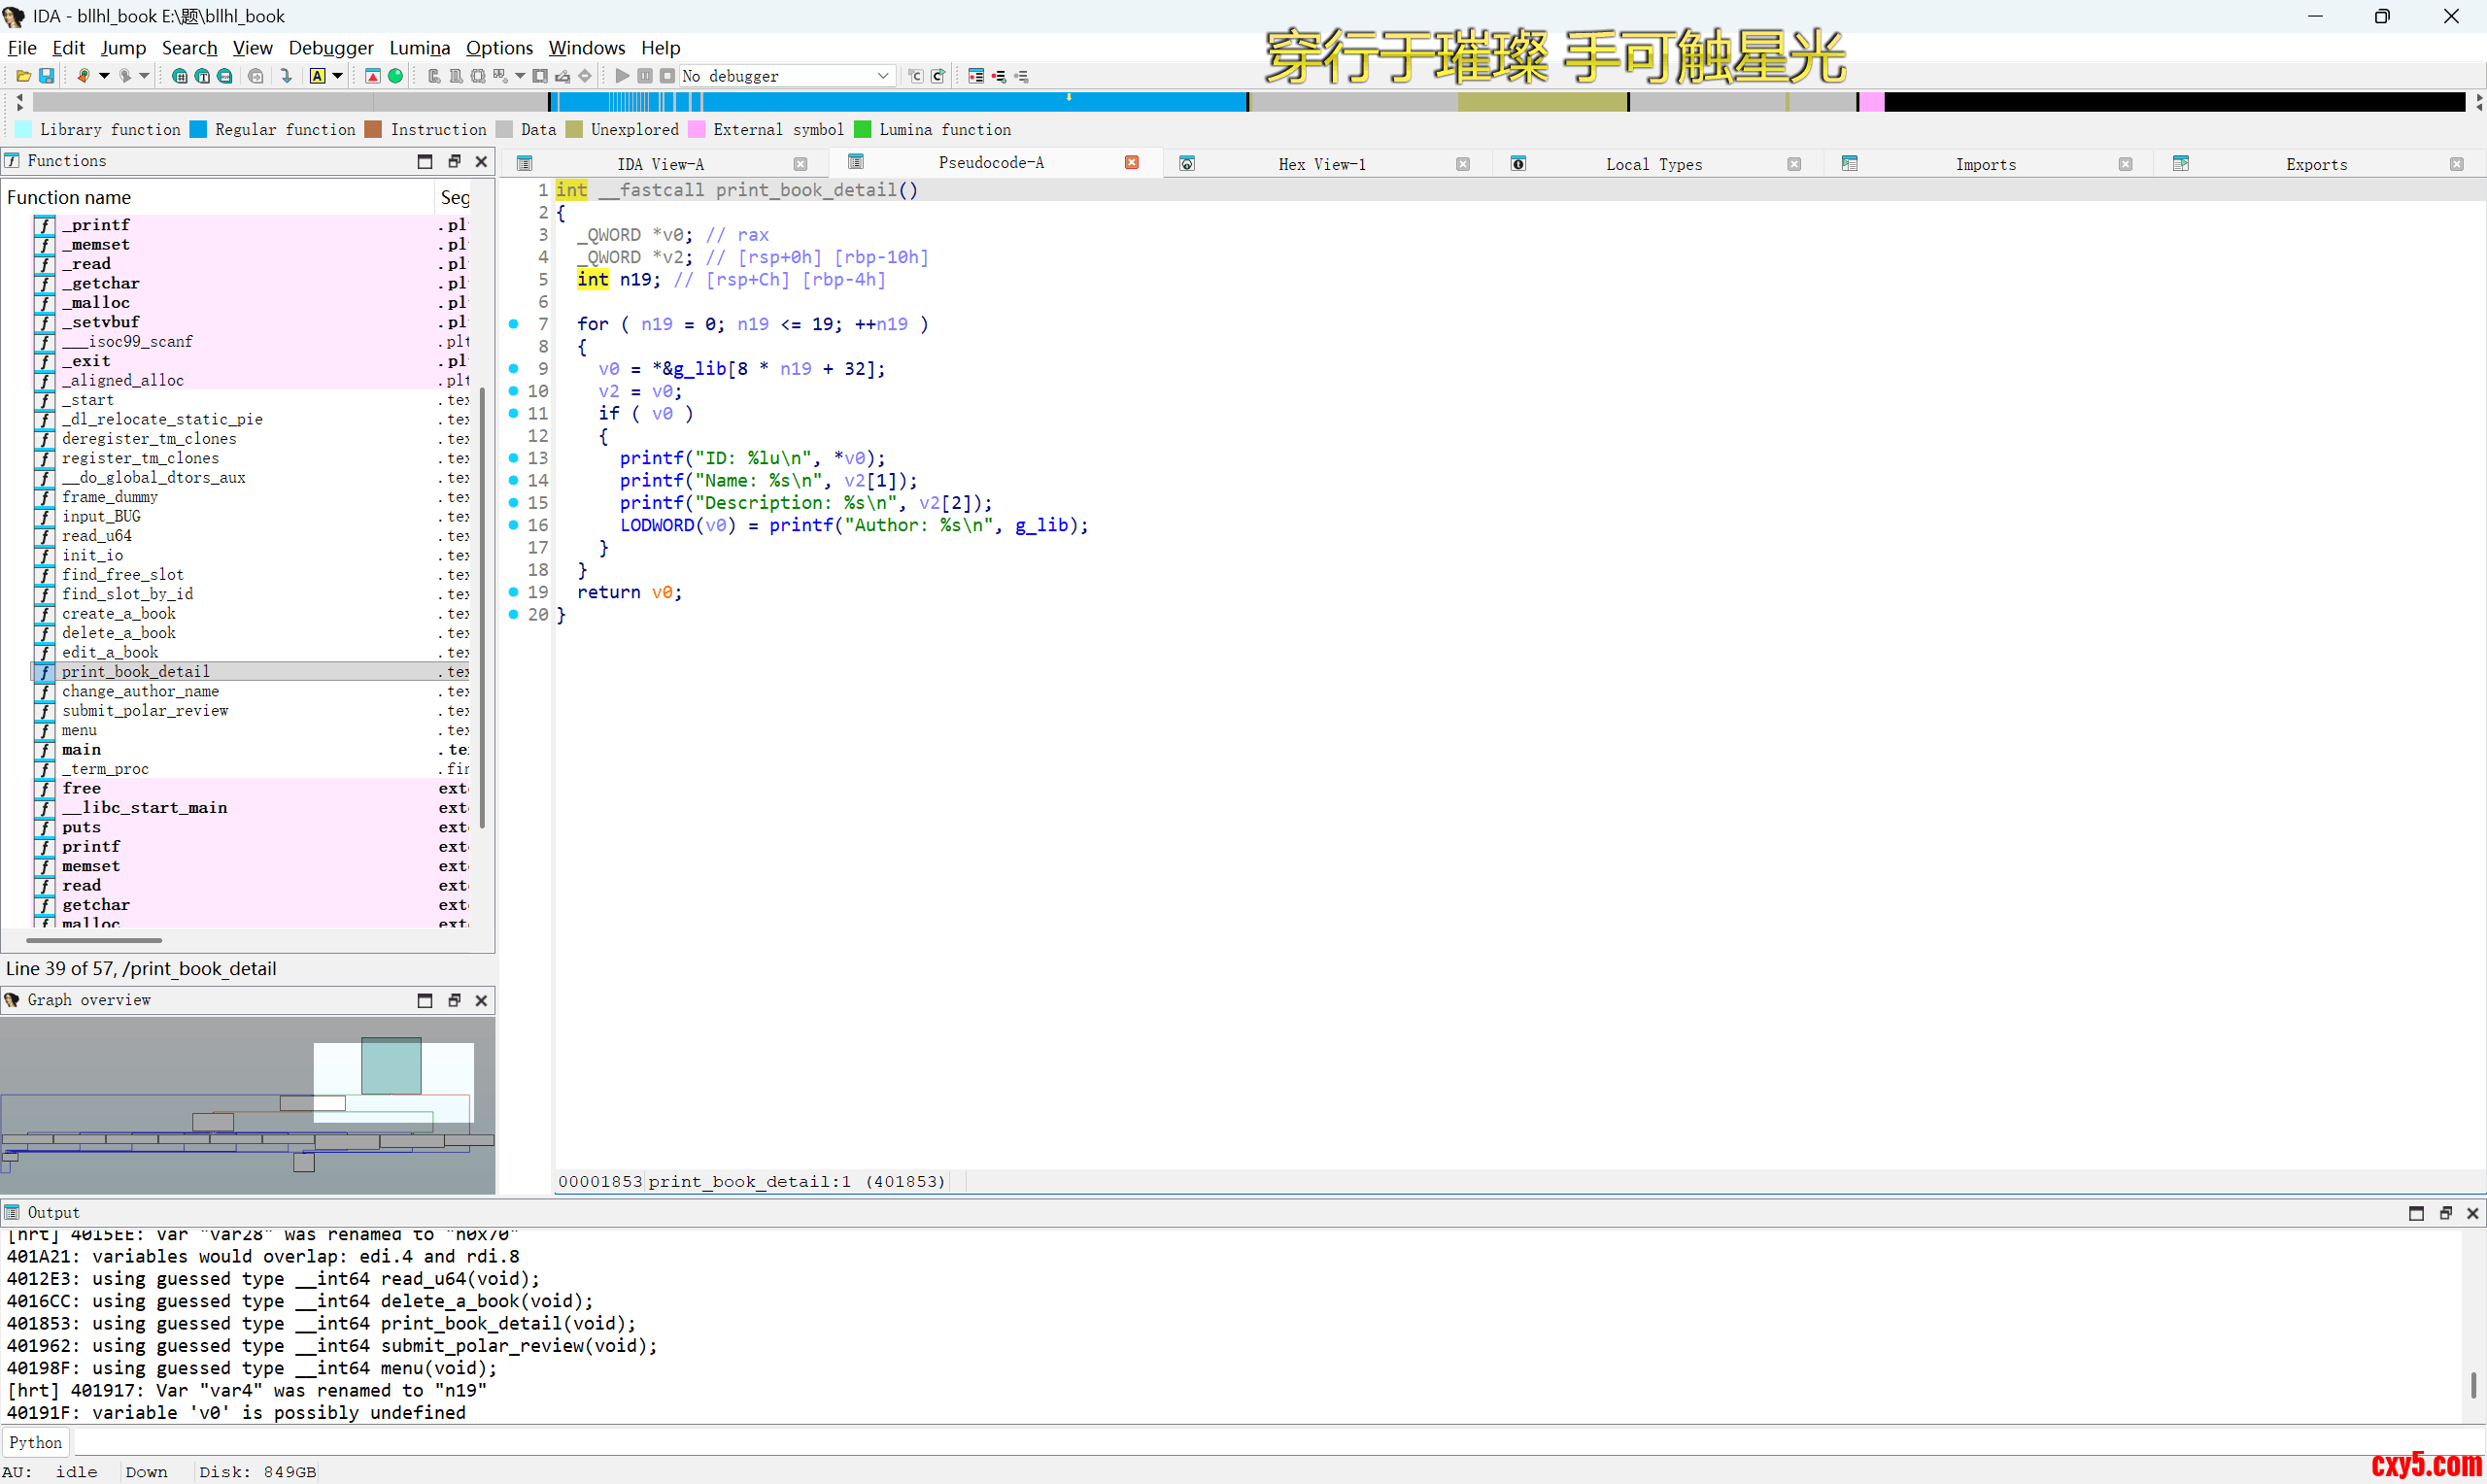This screenshot has width=2487, height=1484.
Task: Toggle breakpoint dot on line 19
Action: (514, 592)
